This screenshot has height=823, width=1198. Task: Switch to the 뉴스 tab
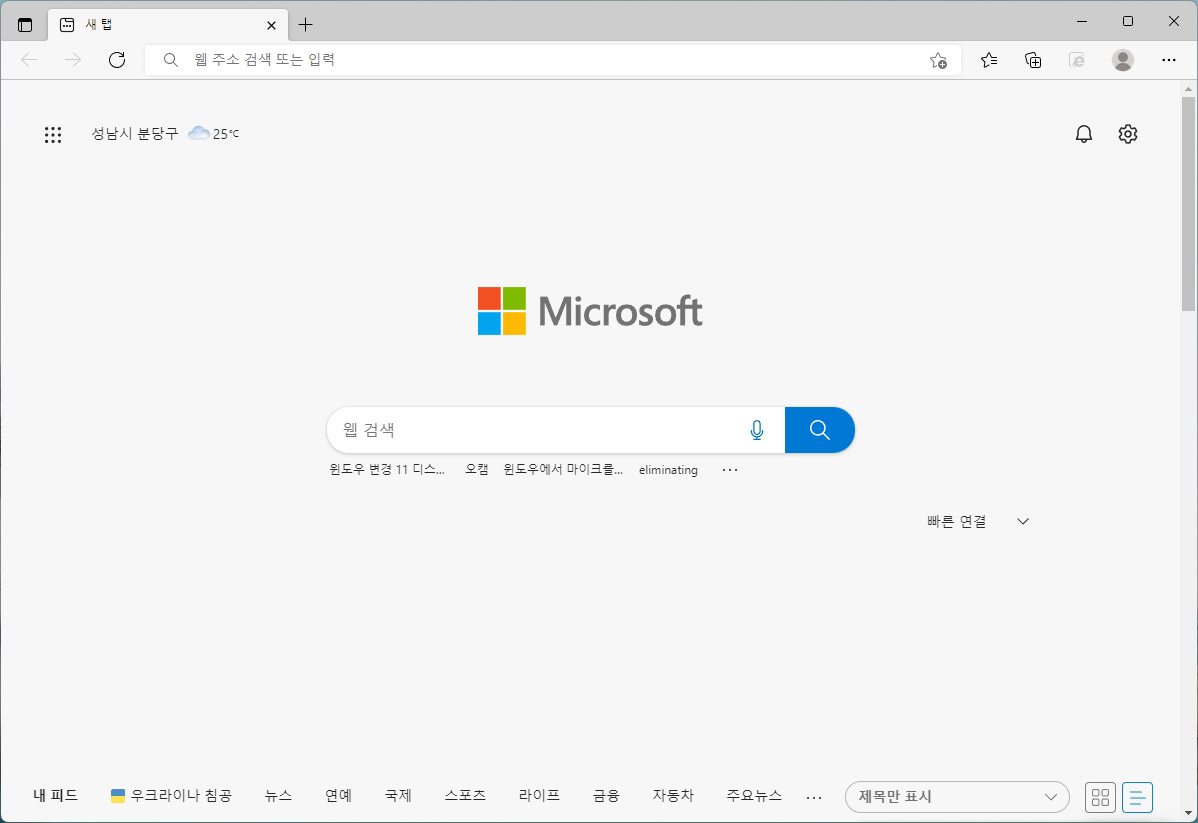(x=278, y=795)
